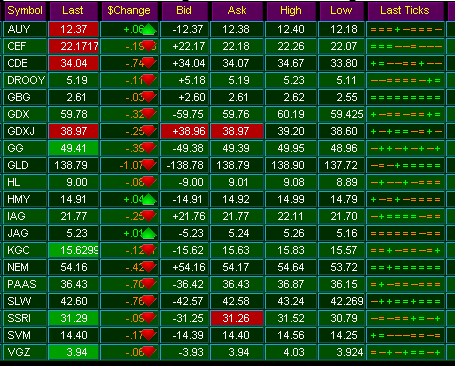Click the red down arrow in CDE row

[149, 63]
